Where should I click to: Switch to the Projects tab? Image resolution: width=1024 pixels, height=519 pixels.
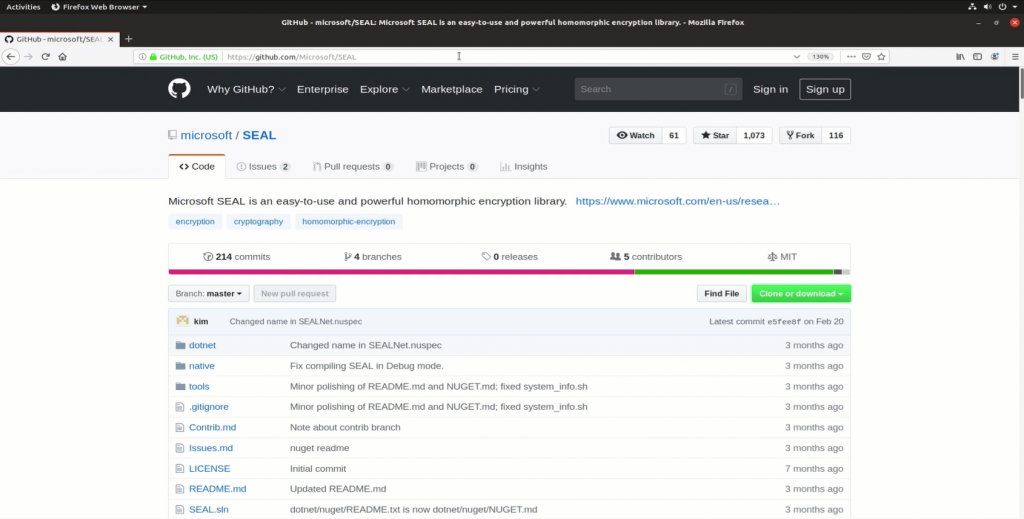tap(447, 166)
